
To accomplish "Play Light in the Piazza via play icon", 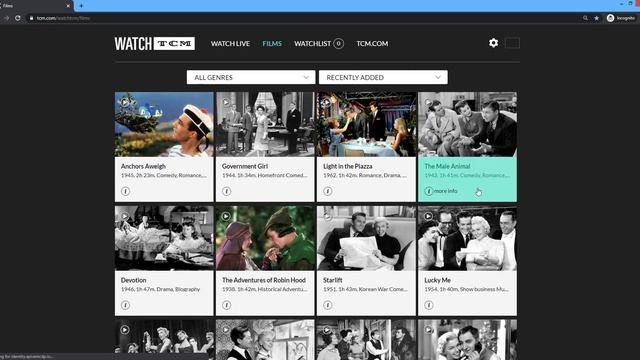I will [x=327, y=102].
